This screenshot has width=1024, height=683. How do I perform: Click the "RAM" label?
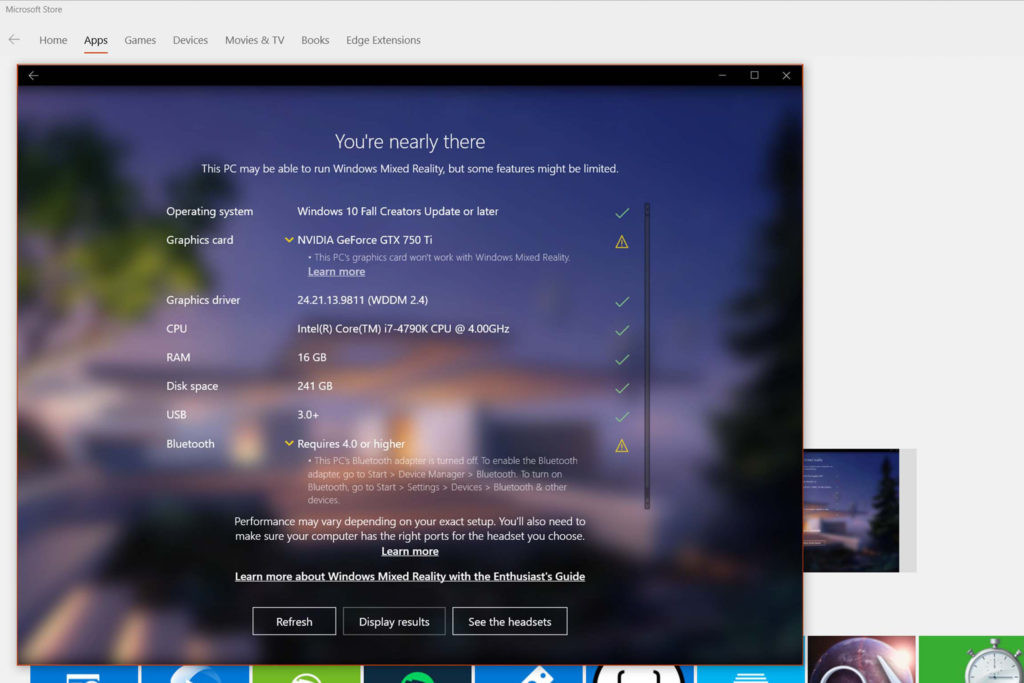point(178,358)
